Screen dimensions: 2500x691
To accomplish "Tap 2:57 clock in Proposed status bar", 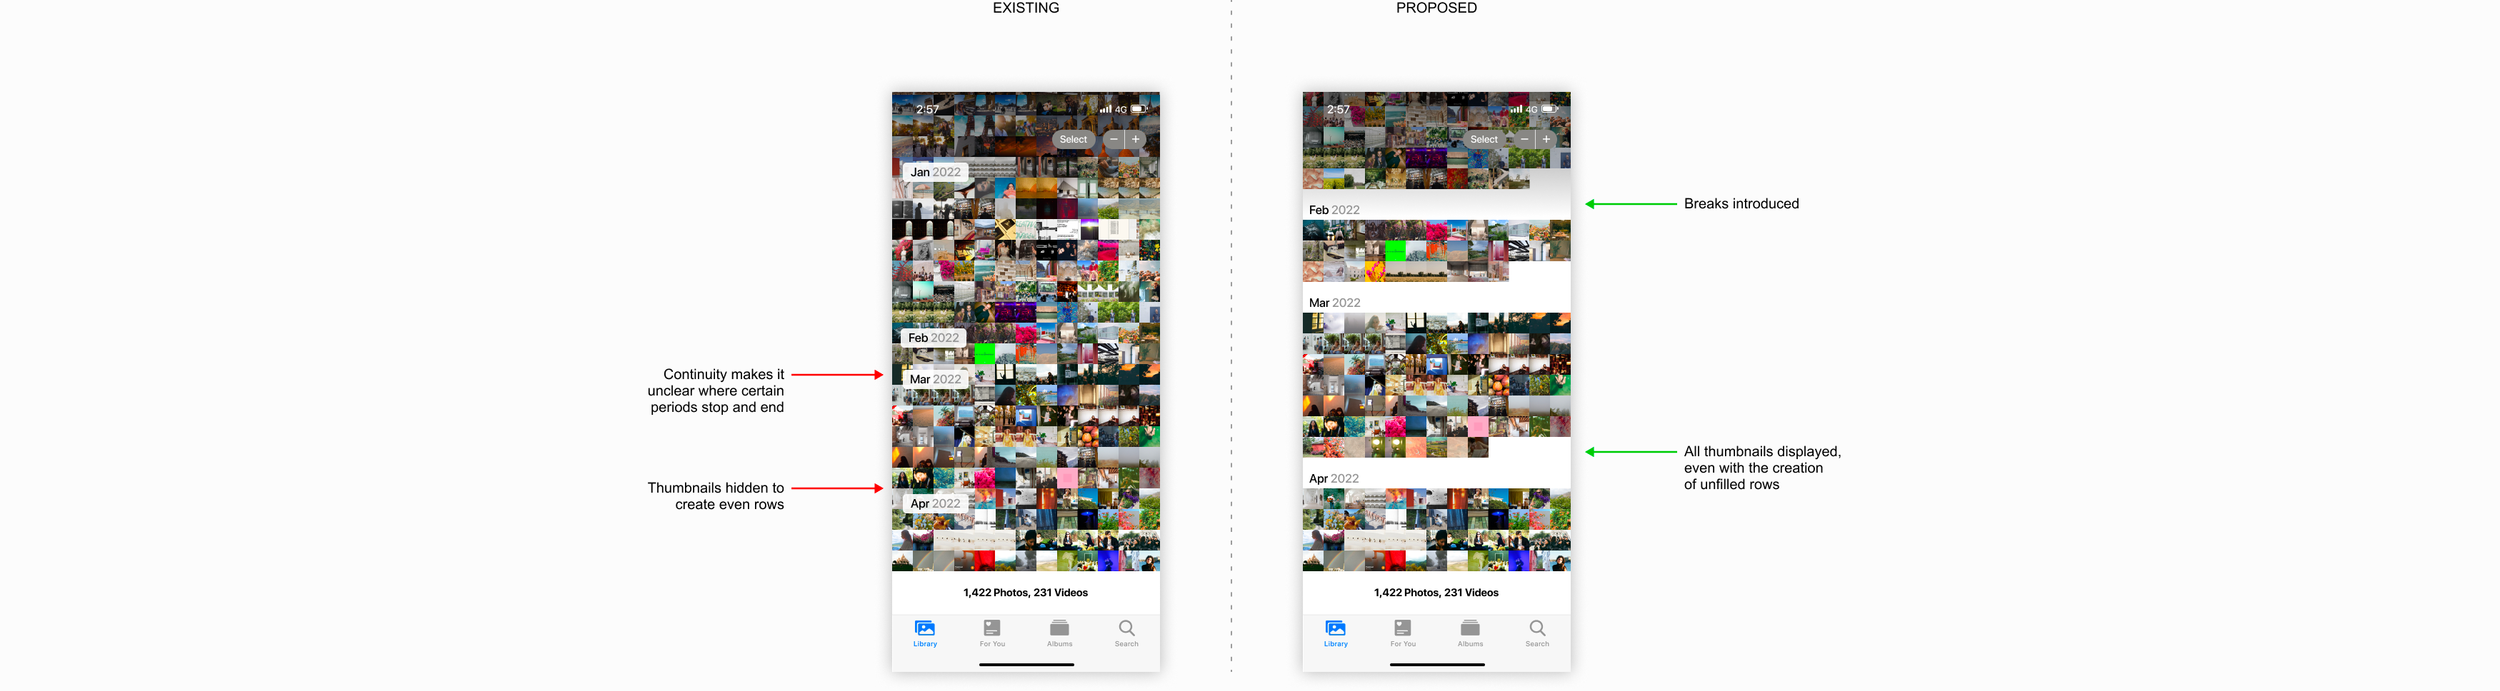I will click(x=1338, y=110).
